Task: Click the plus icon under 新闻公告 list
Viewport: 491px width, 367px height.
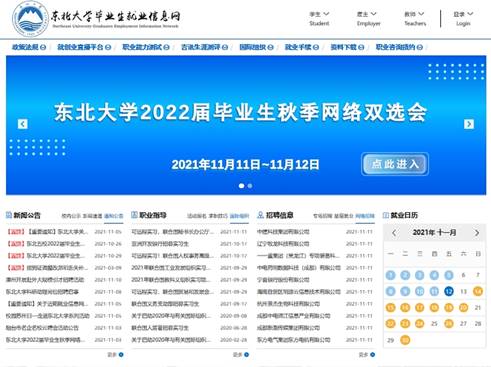Action: [121, 355]
